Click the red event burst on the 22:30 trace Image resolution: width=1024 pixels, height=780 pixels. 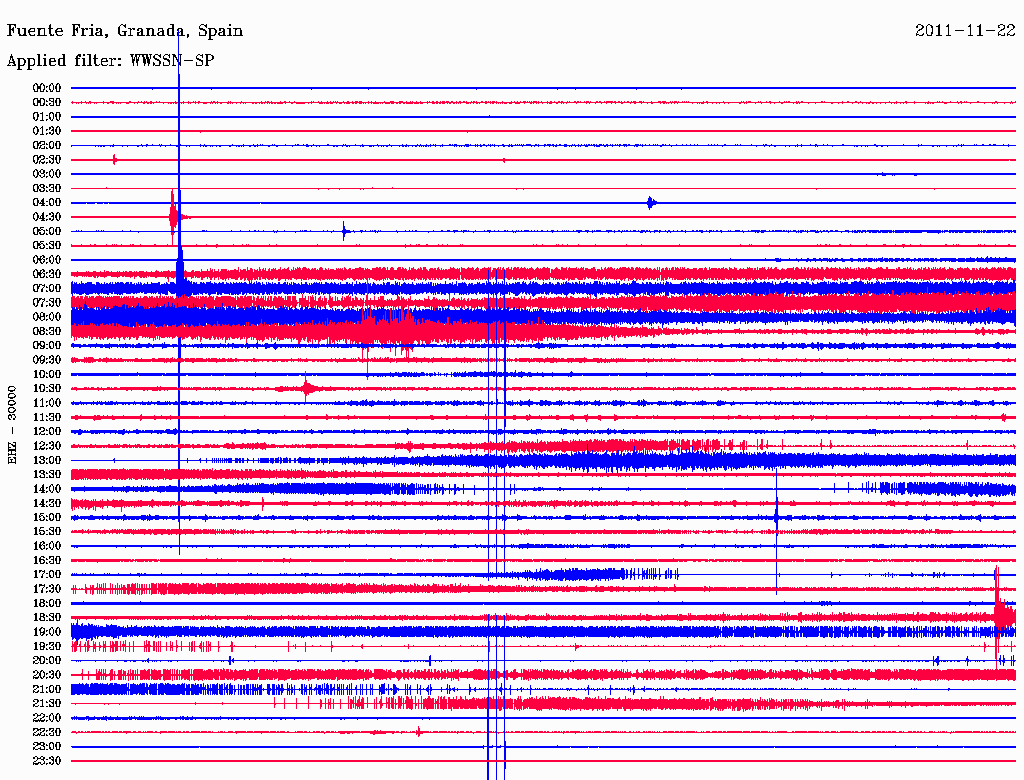(419, 732)
